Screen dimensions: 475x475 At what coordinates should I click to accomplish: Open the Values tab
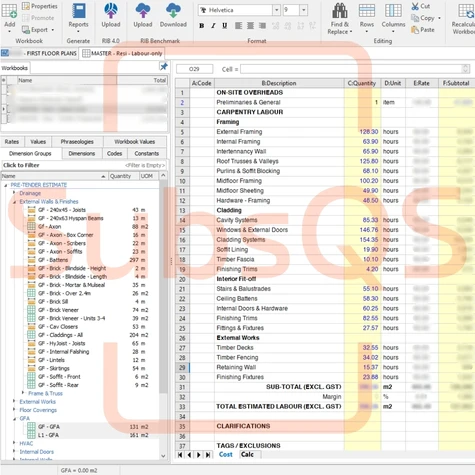pos(38,142)
